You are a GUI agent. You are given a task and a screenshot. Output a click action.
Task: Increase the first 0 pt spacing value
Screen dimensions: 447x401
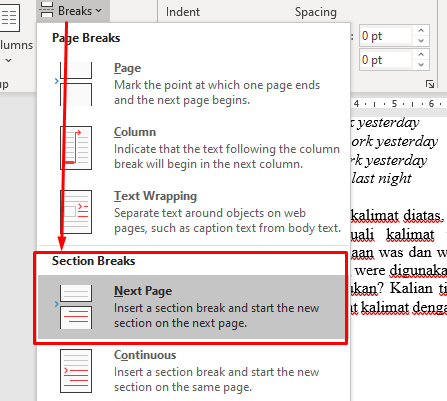(x=421, y=30)
